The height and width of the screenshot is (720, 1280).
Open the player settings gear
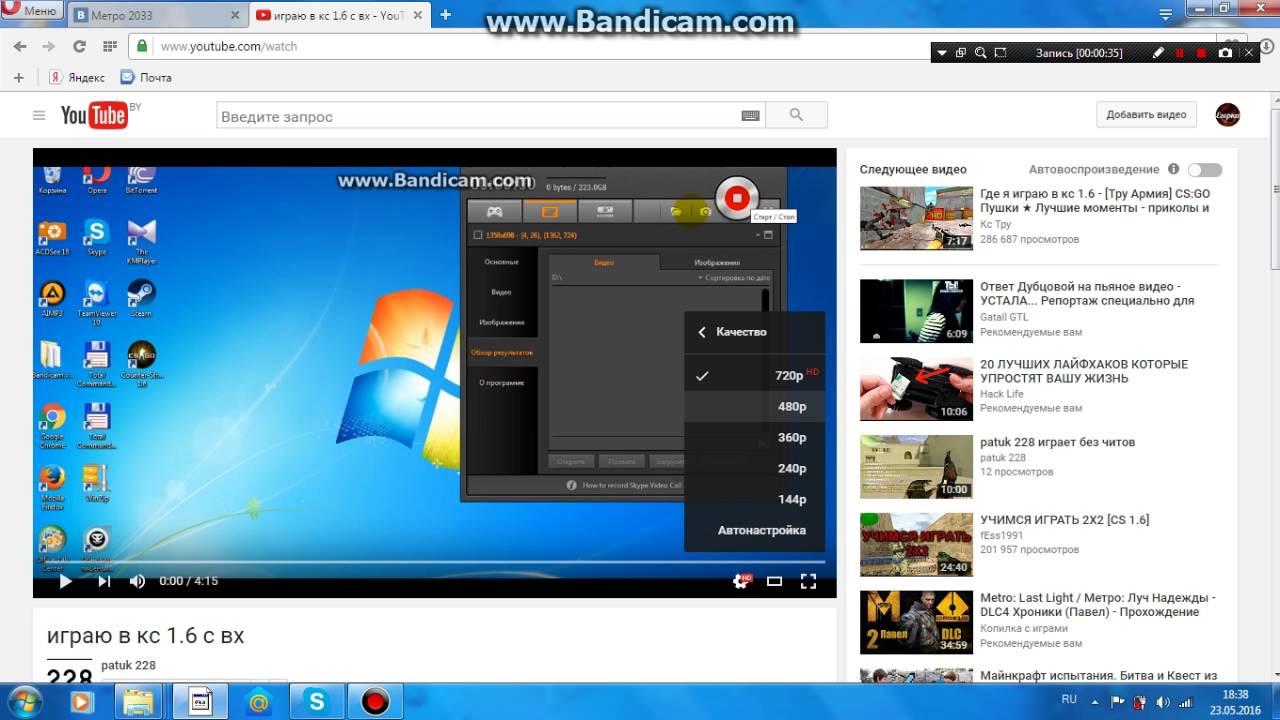point(741,581)
